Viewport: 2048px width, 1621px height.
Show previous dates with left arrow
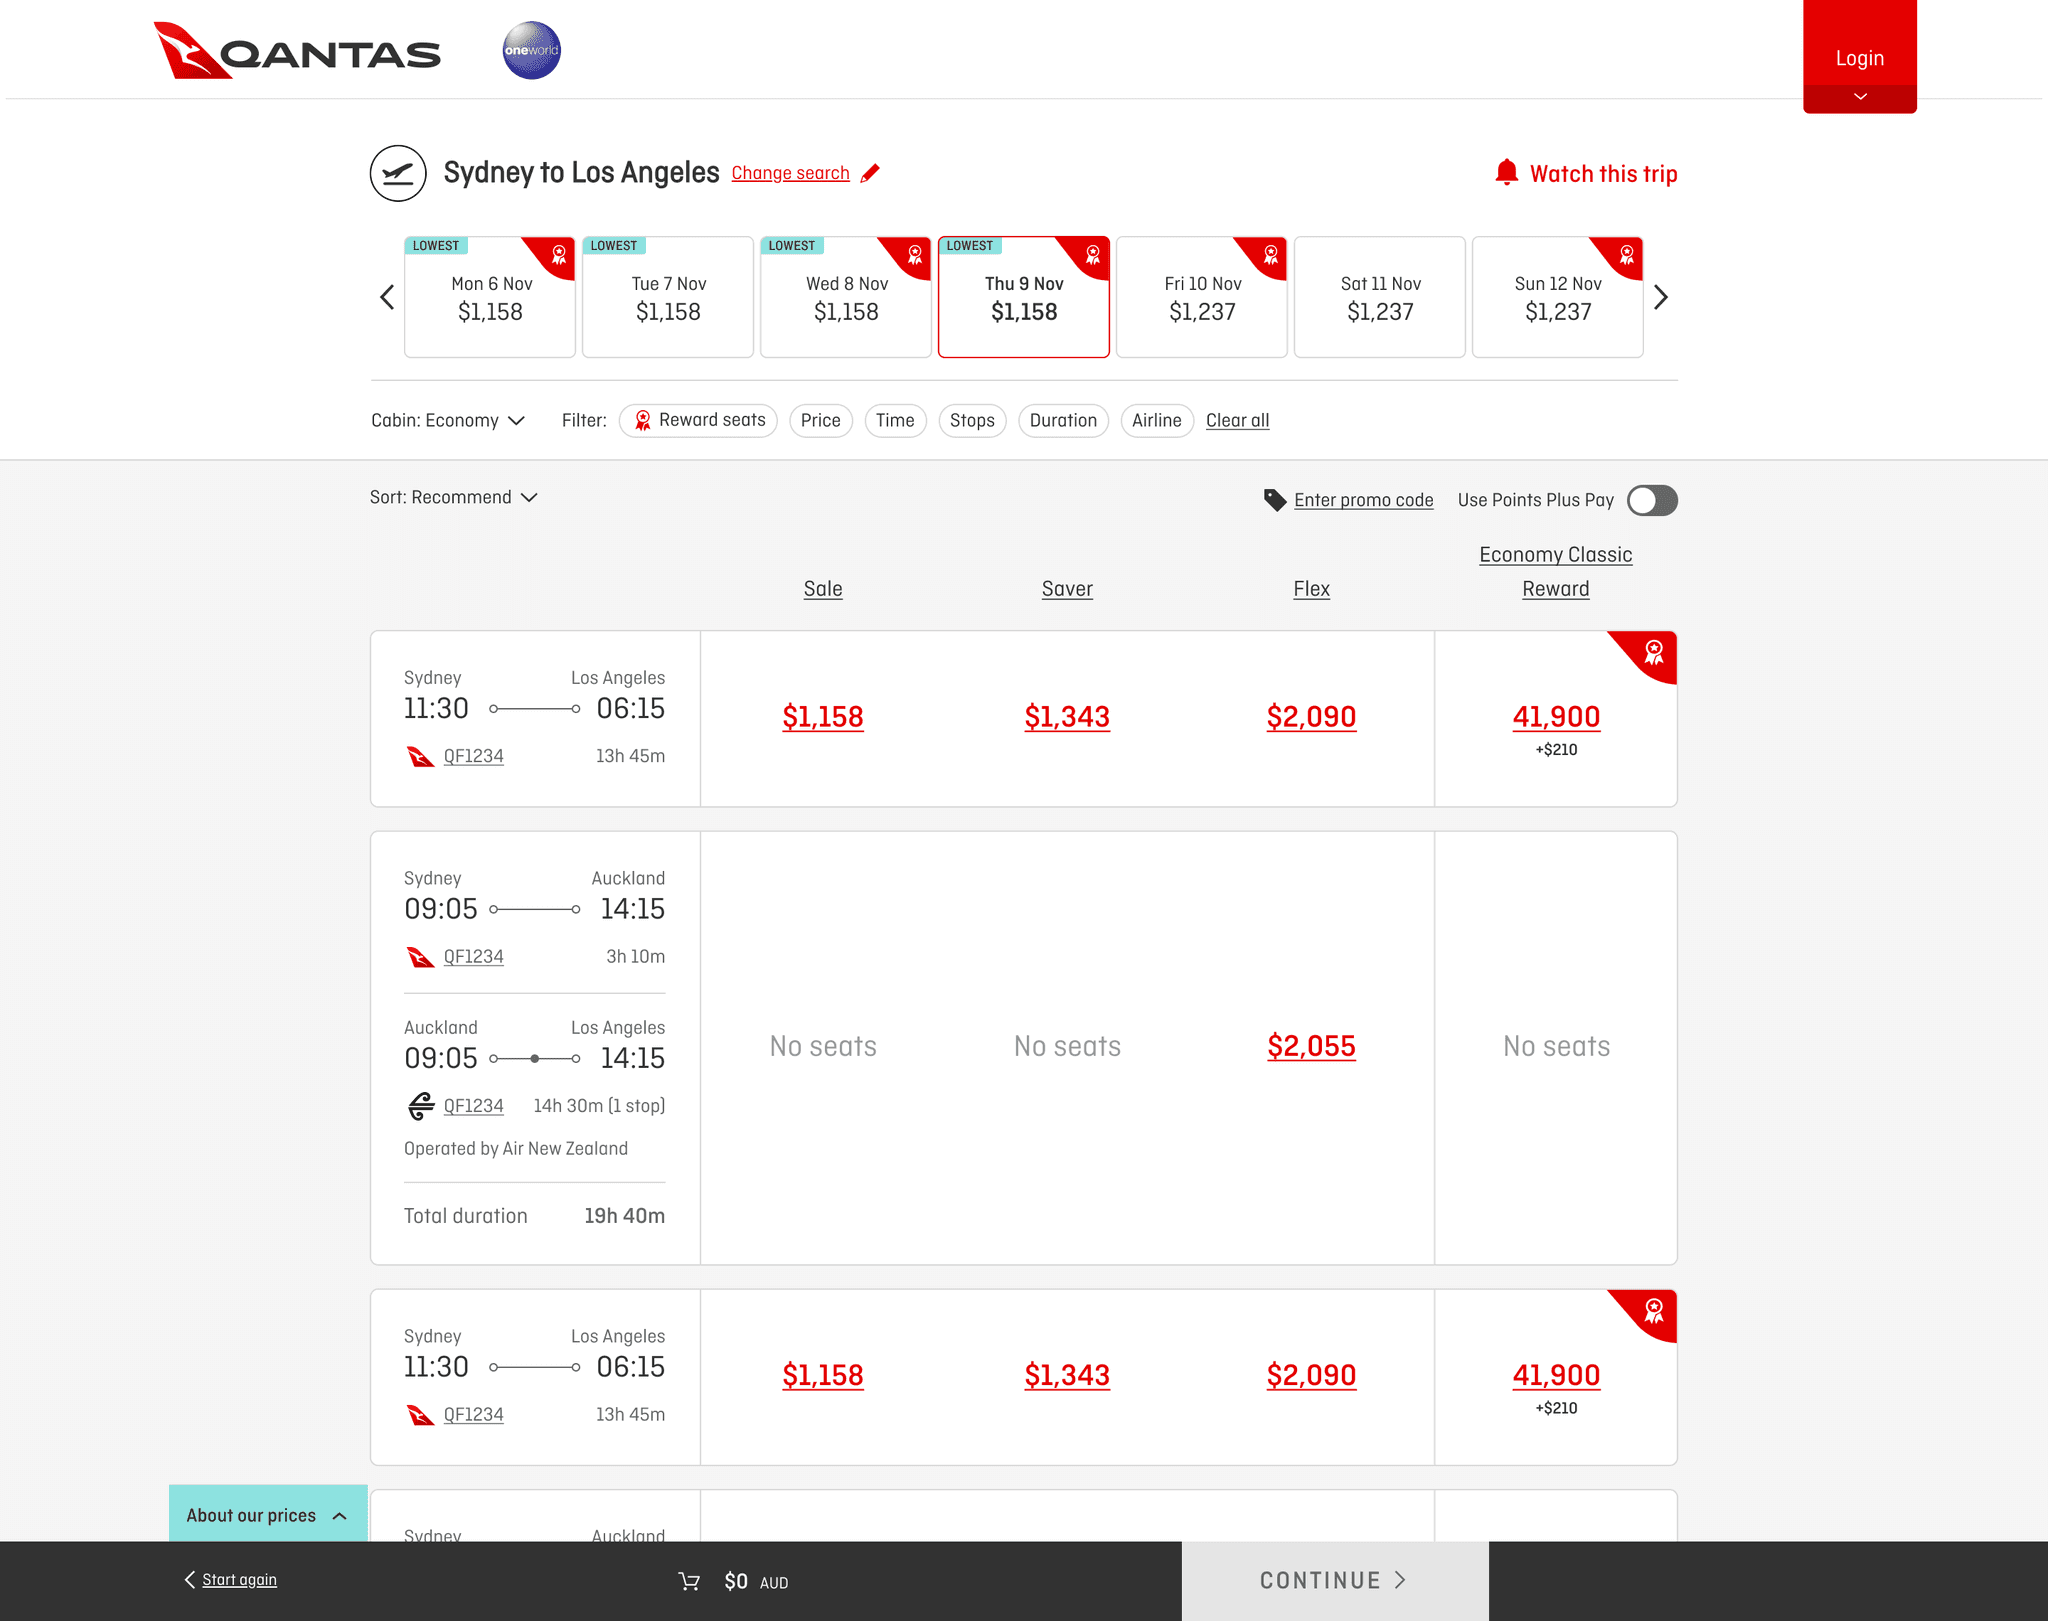[387, 297]
